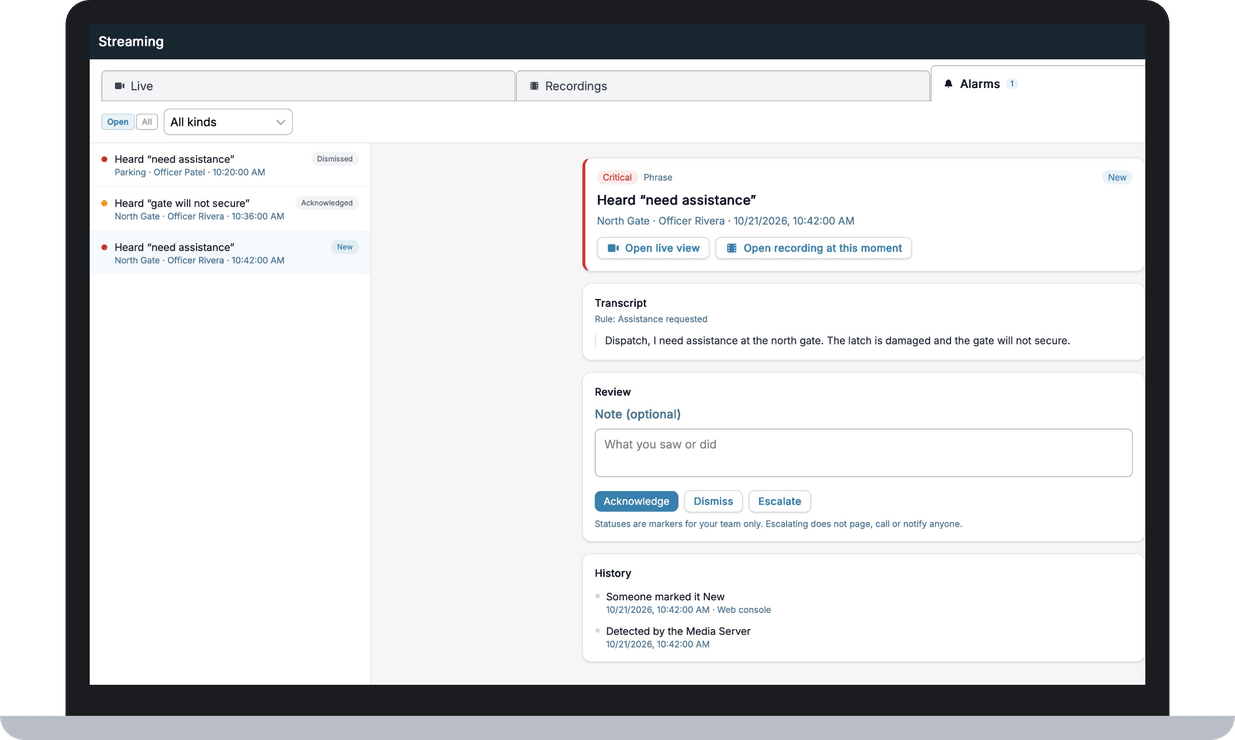Switch to the Live tab

tap(308, 86)
